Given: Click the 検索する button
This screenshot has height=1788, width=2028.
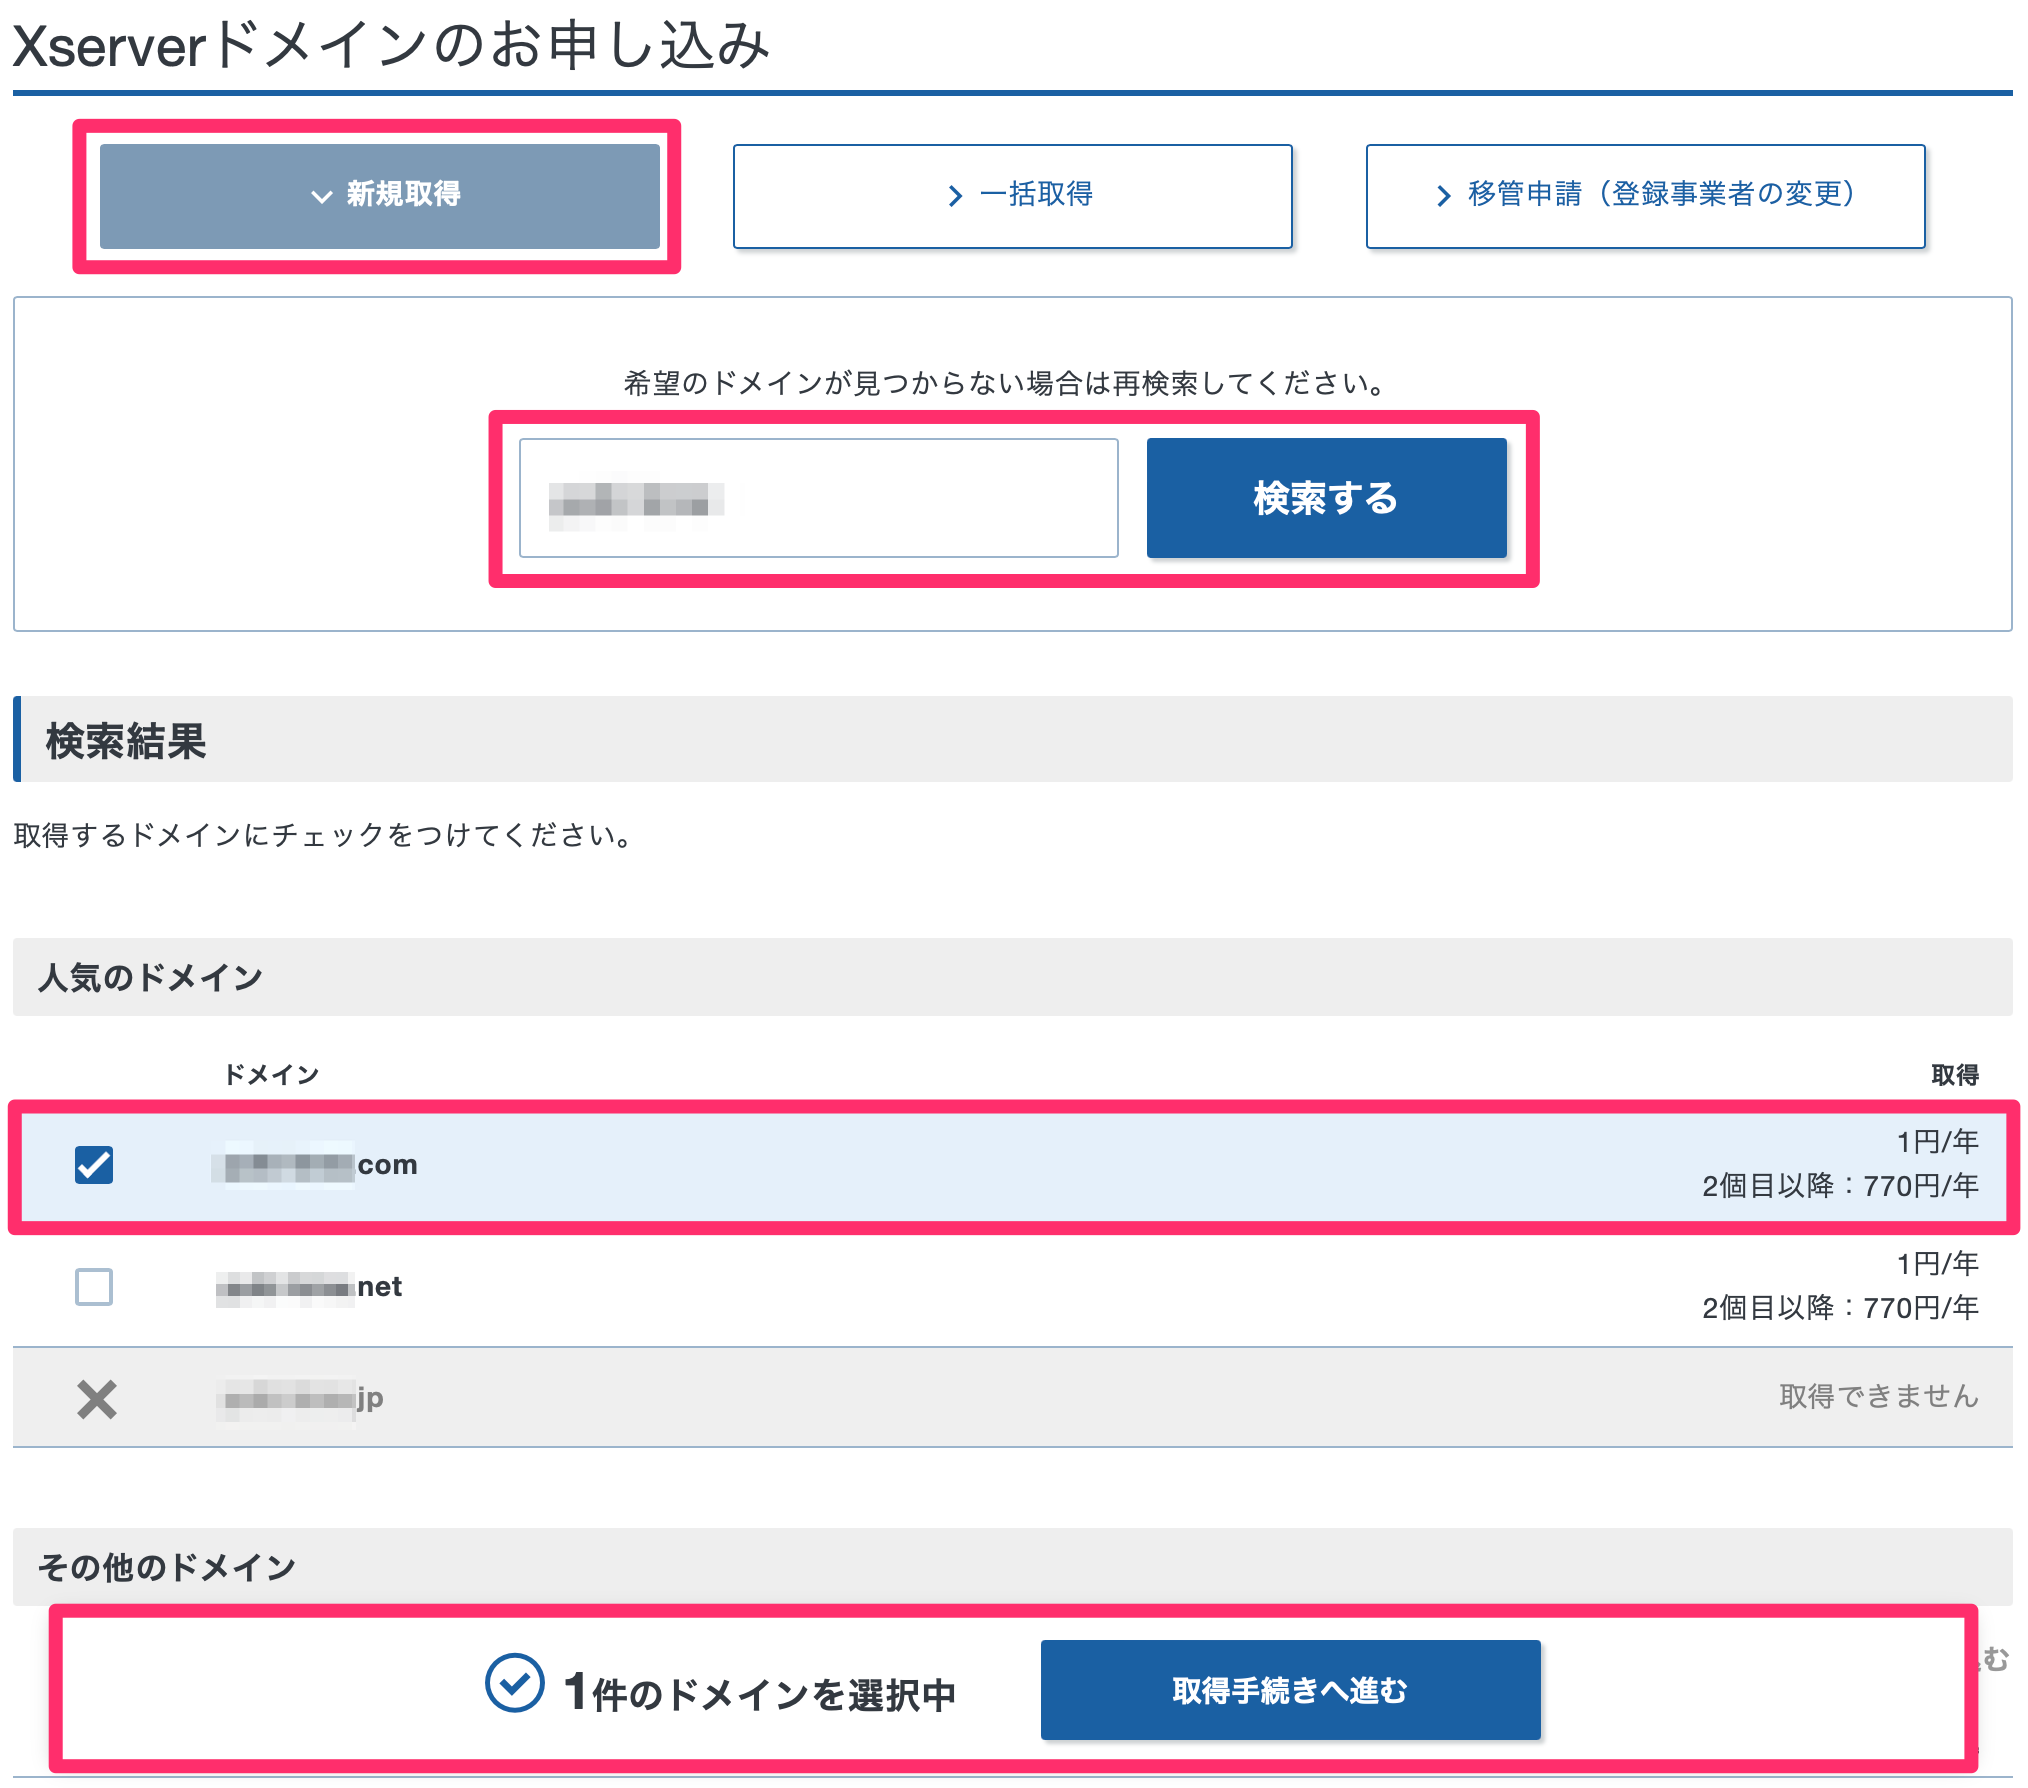Looking at the screenshot, I should point(1326,497).
